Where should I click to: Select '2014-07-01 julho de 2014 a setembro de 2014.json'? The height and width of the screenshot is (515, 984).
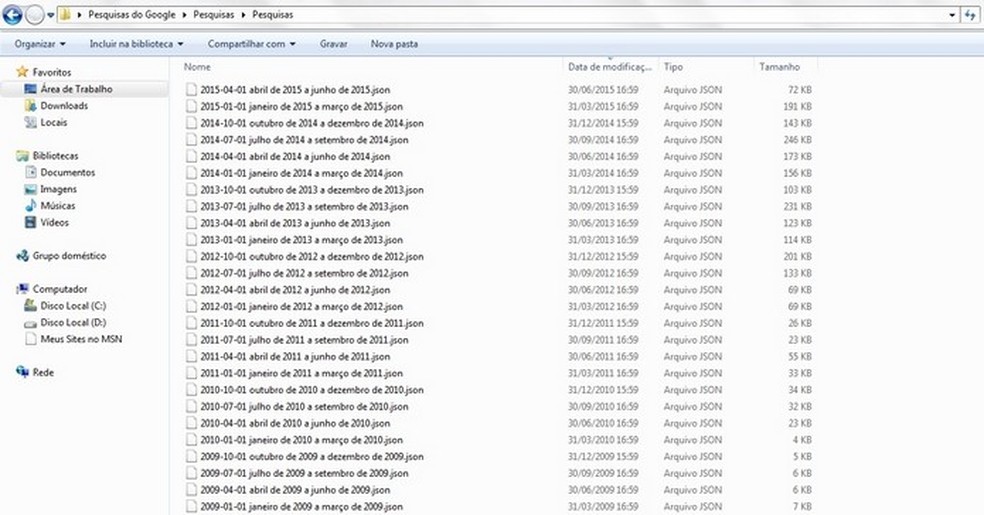click(304, 140)
